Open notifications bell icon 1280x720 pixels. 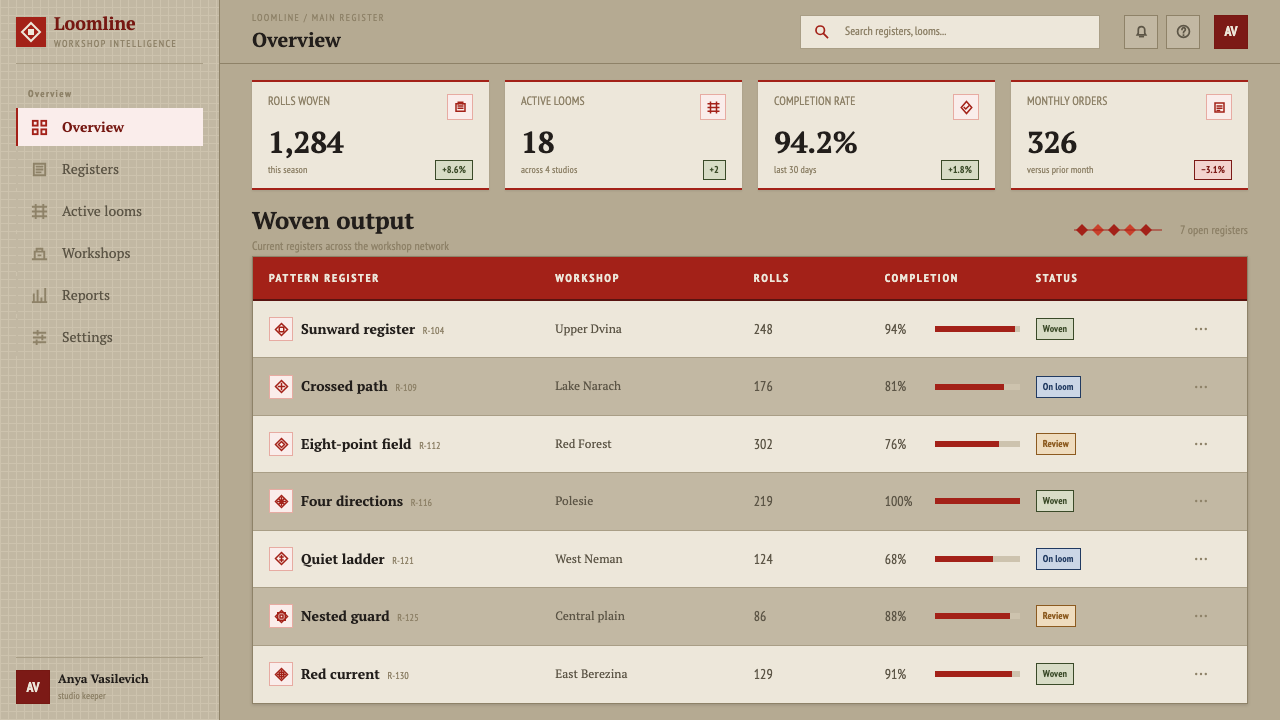click(1141, 32)
